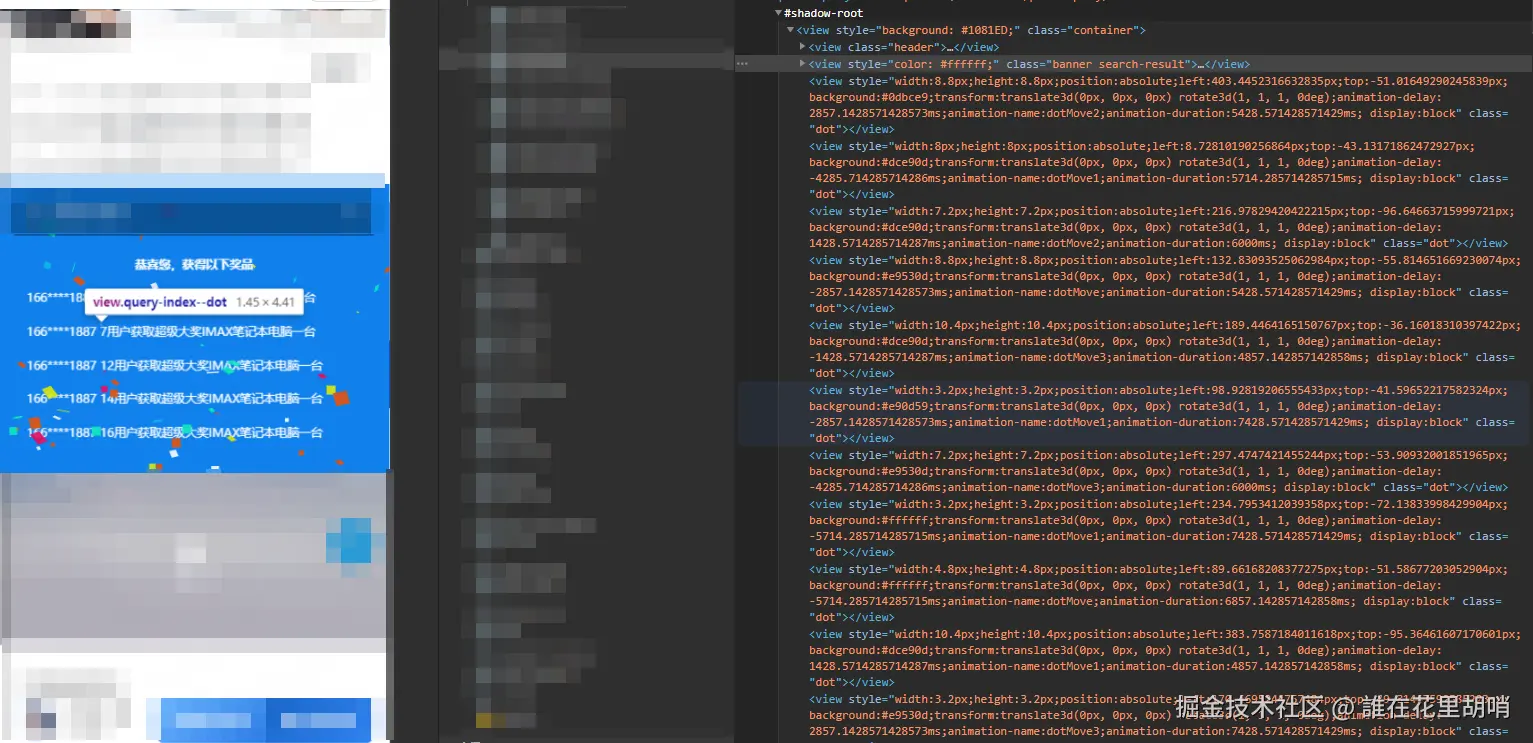Expand the banner search-result view element
1533x743 pixels.
[x=802, y=63]
